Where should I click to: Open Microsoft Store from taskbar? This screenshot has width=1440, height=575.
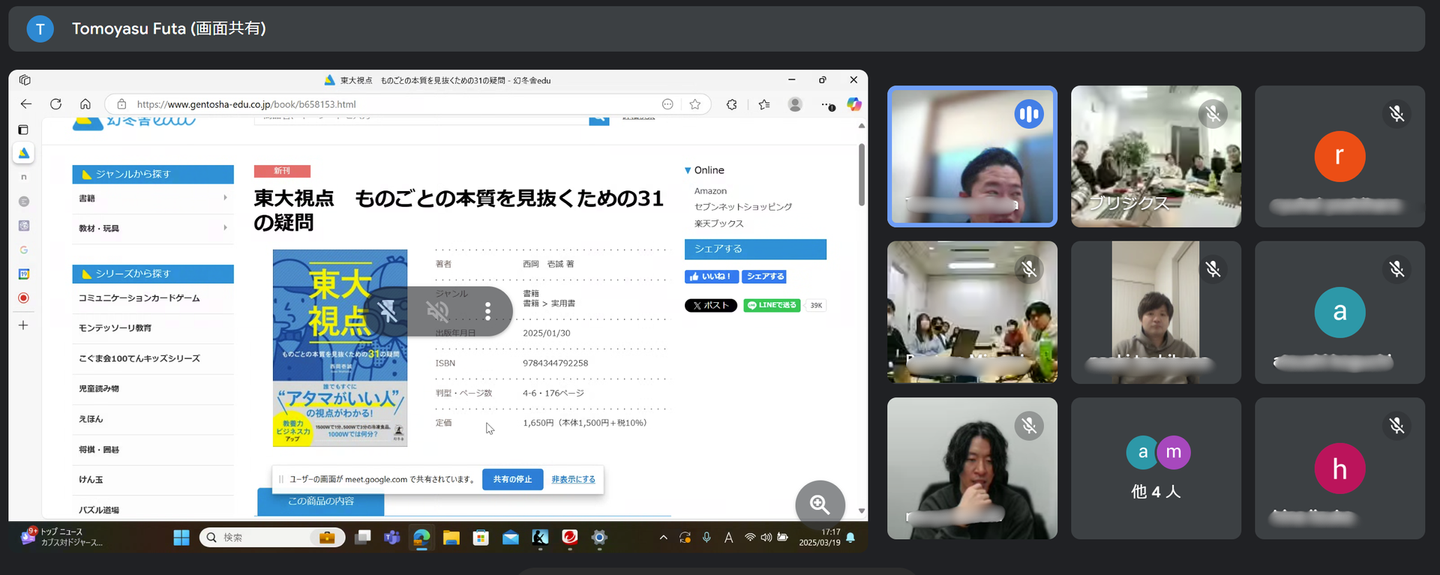pos(481,538)
